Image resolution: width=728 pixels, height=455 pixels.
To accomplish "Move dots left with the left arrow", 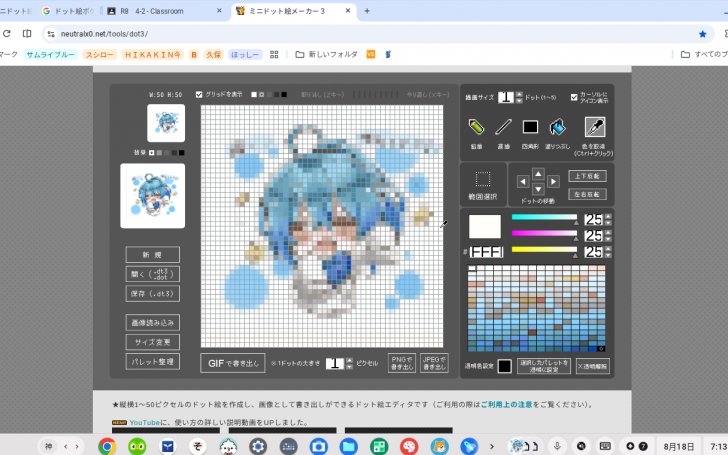I will (x=523, y=182).
